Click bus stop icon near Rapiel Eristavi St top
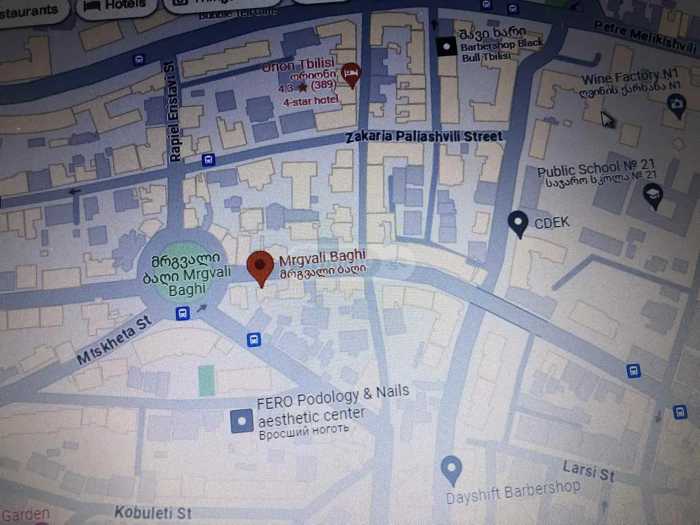This screenshot has width=700, height=525. click(x=139, y=59)
